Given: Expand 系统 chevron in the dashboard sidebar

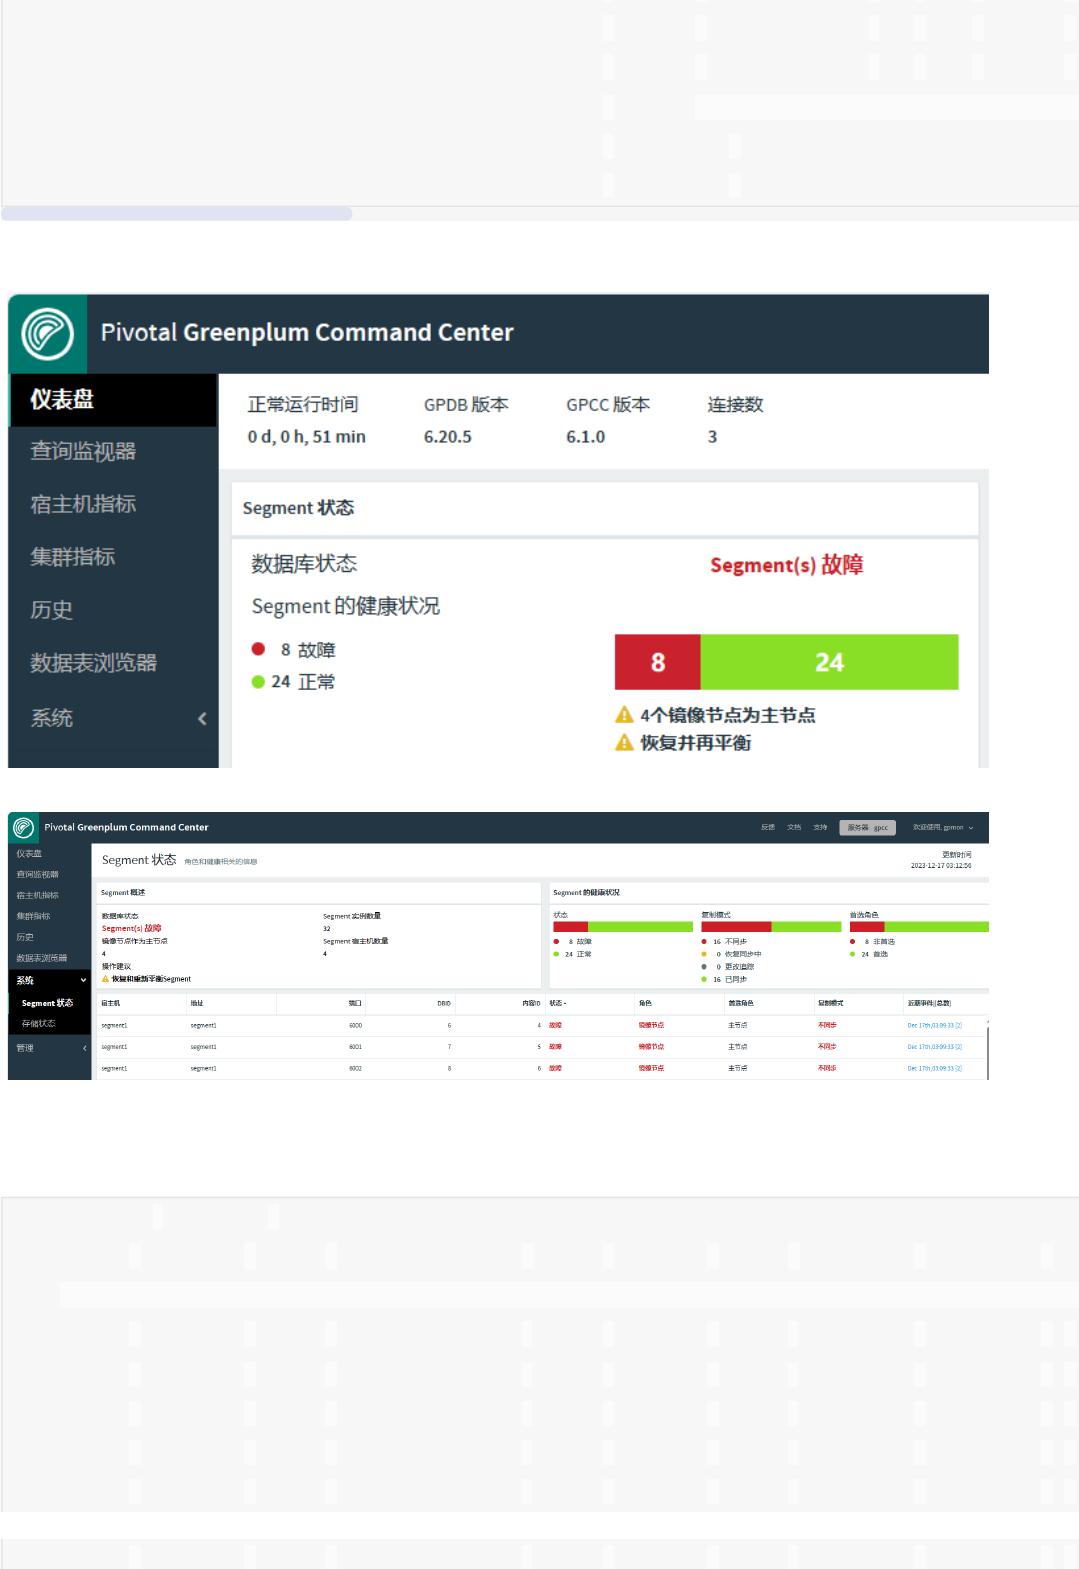Looking at the screenshot, I should click(x=202, y=718).
